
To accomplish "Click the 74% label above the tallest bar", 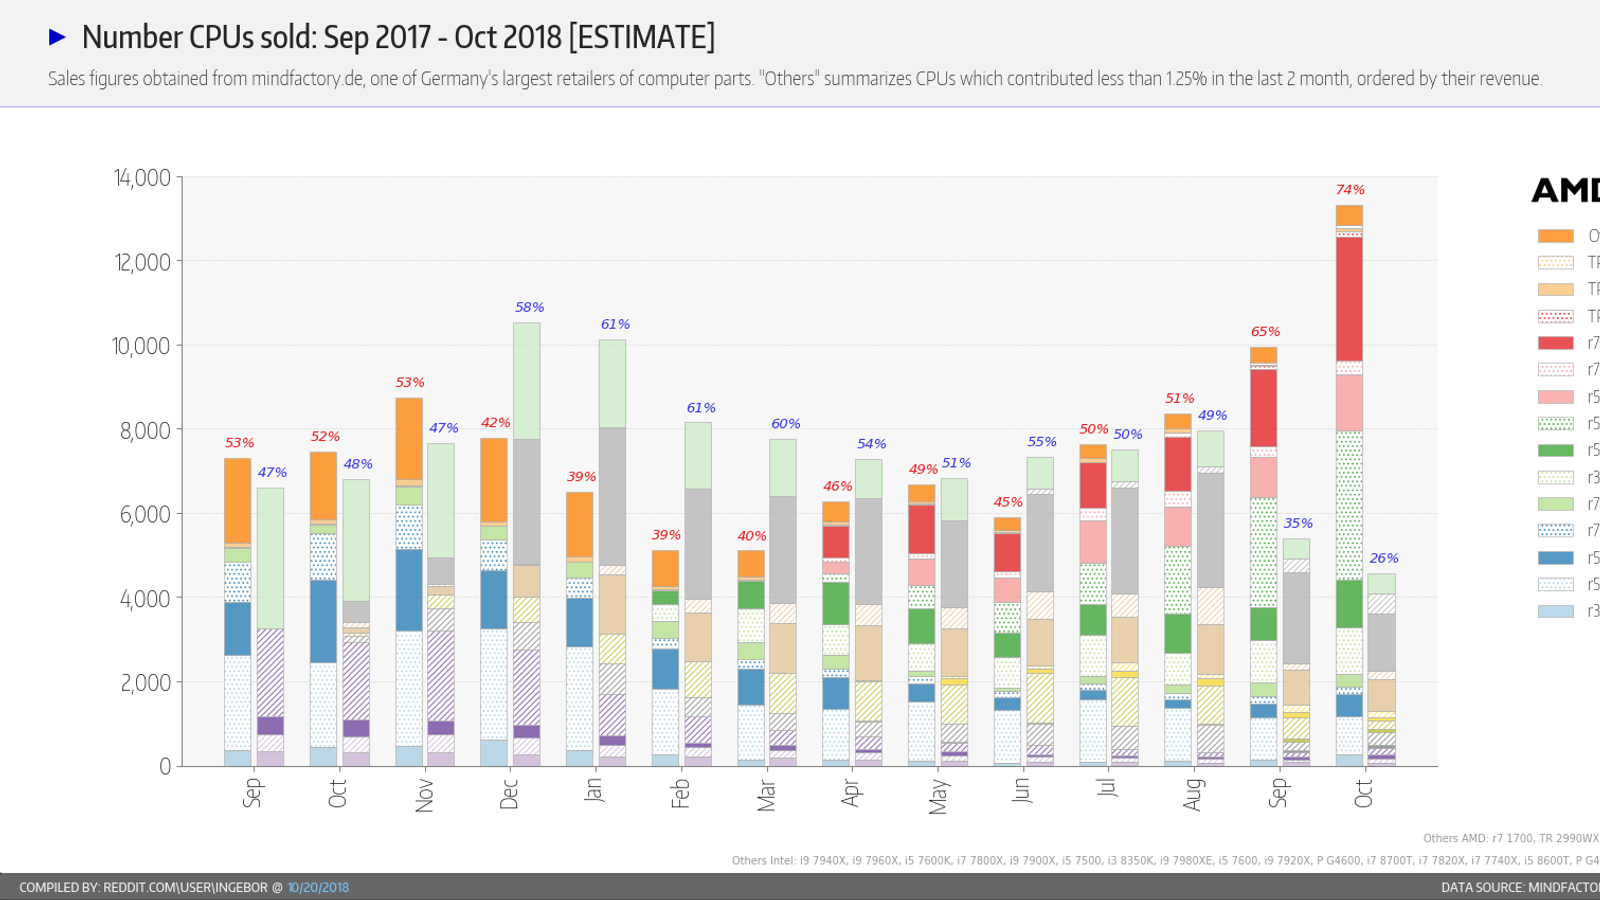I will tap(1350, 190).
